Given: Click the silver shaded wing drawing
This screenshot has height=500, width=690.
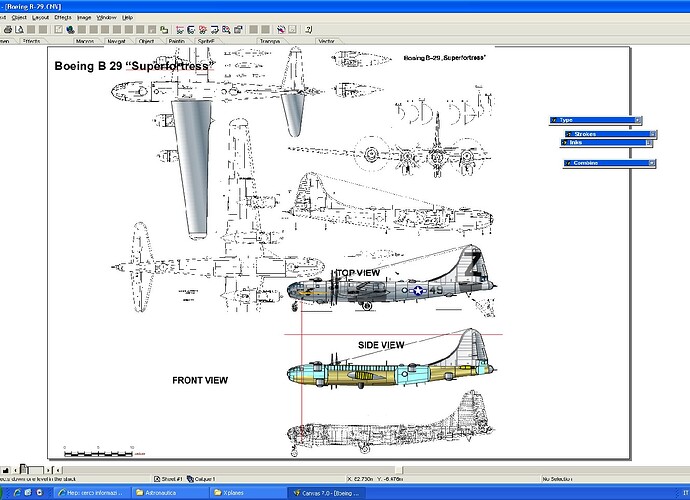Looking at the screenshot, I should coord(192,169).
